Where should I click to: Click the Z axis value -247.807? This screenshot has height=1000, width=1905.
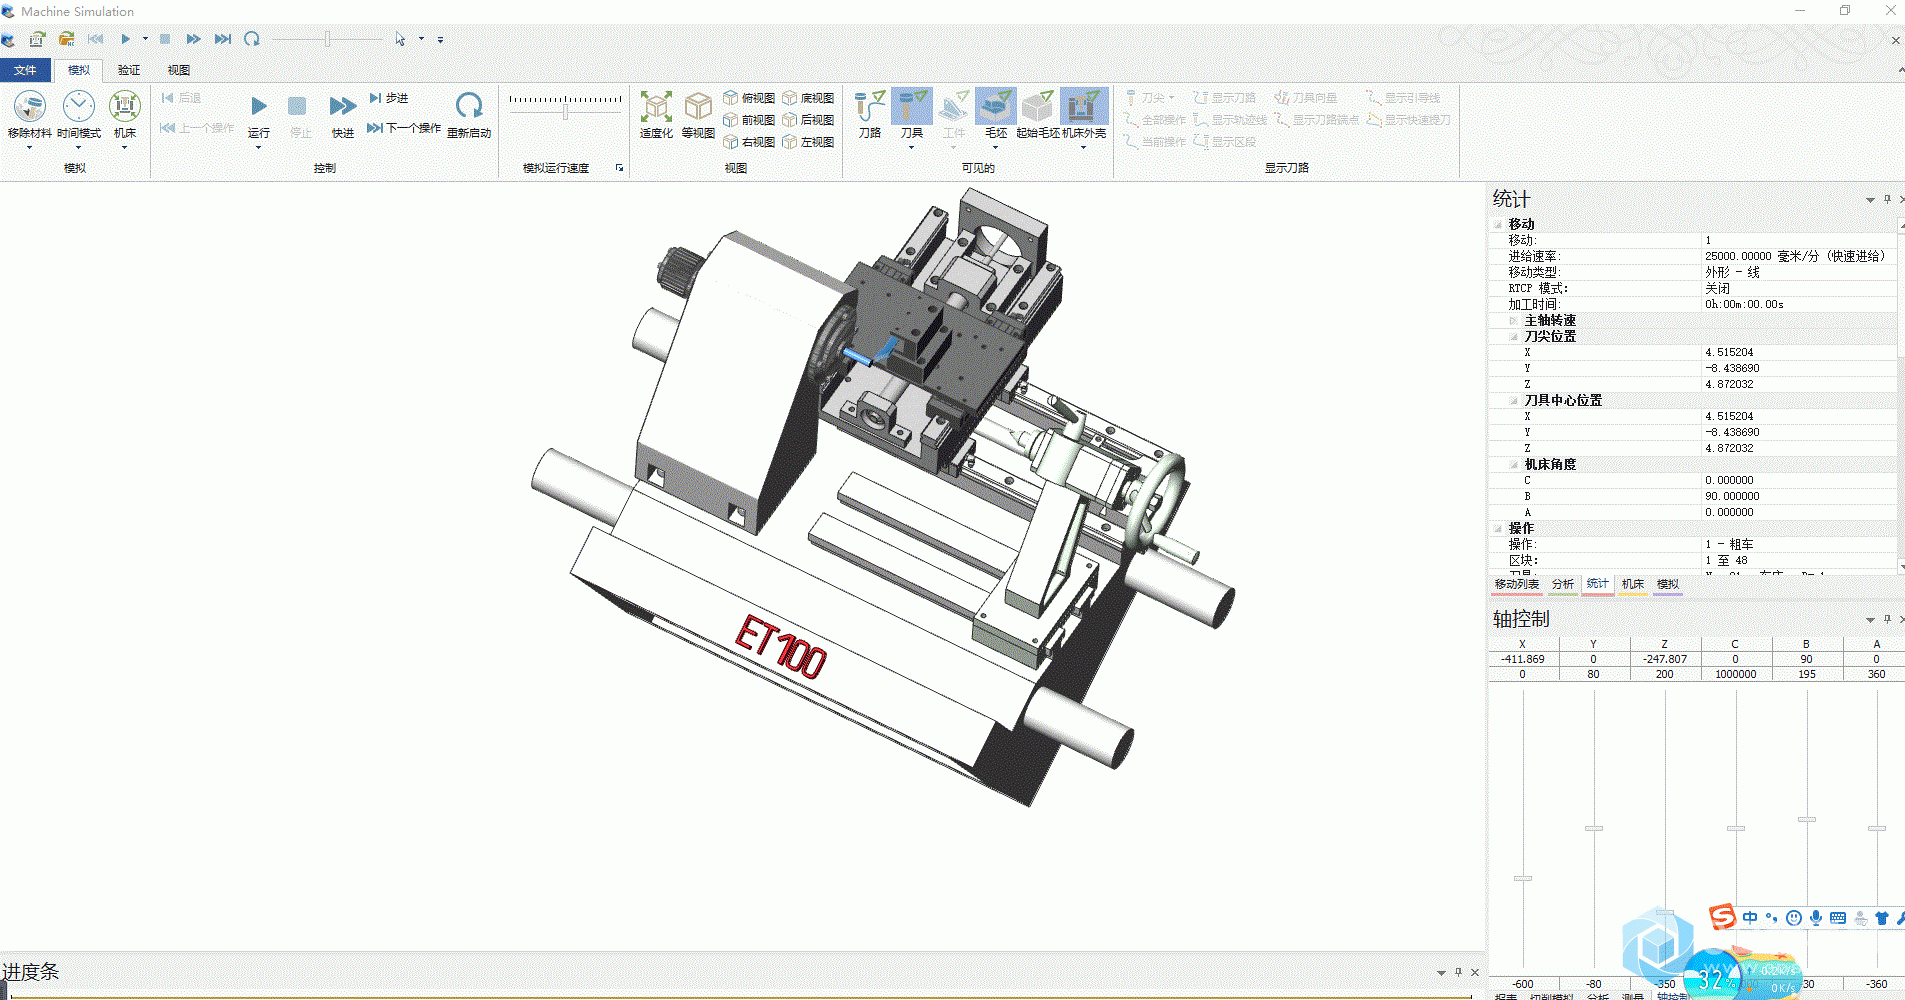tap(1664, 659)
